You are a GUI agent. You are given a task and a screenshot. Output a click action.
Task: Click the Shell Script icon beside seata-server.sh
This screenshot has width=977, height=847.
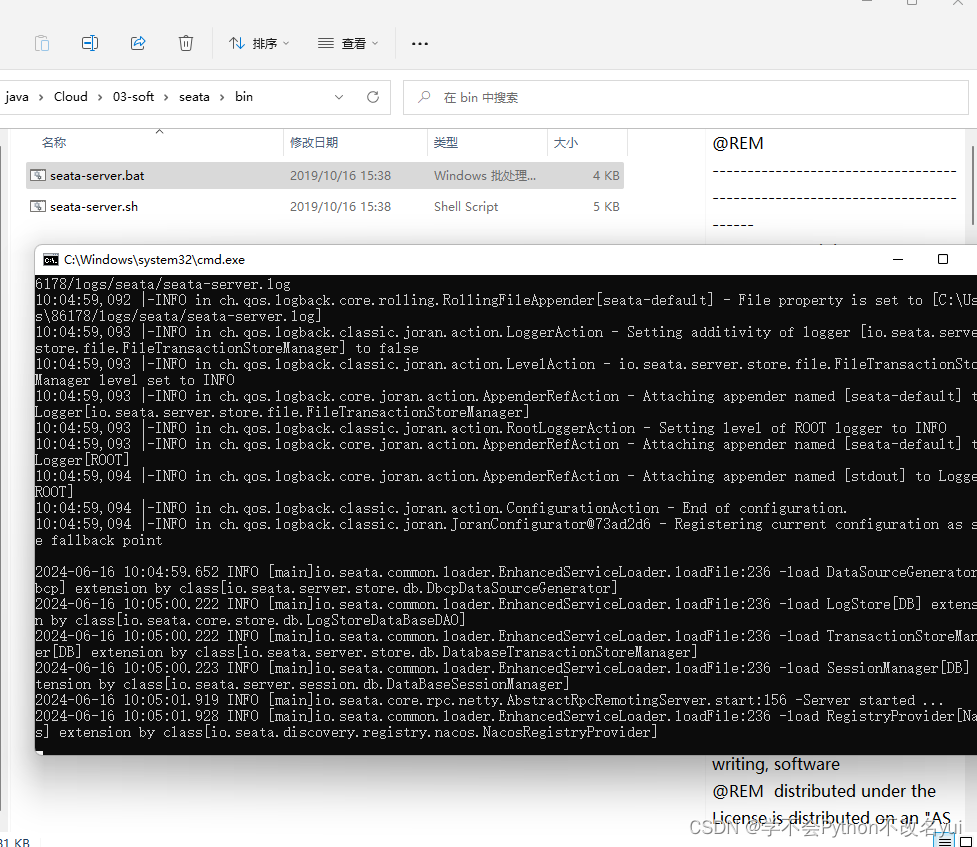[36, 206]
